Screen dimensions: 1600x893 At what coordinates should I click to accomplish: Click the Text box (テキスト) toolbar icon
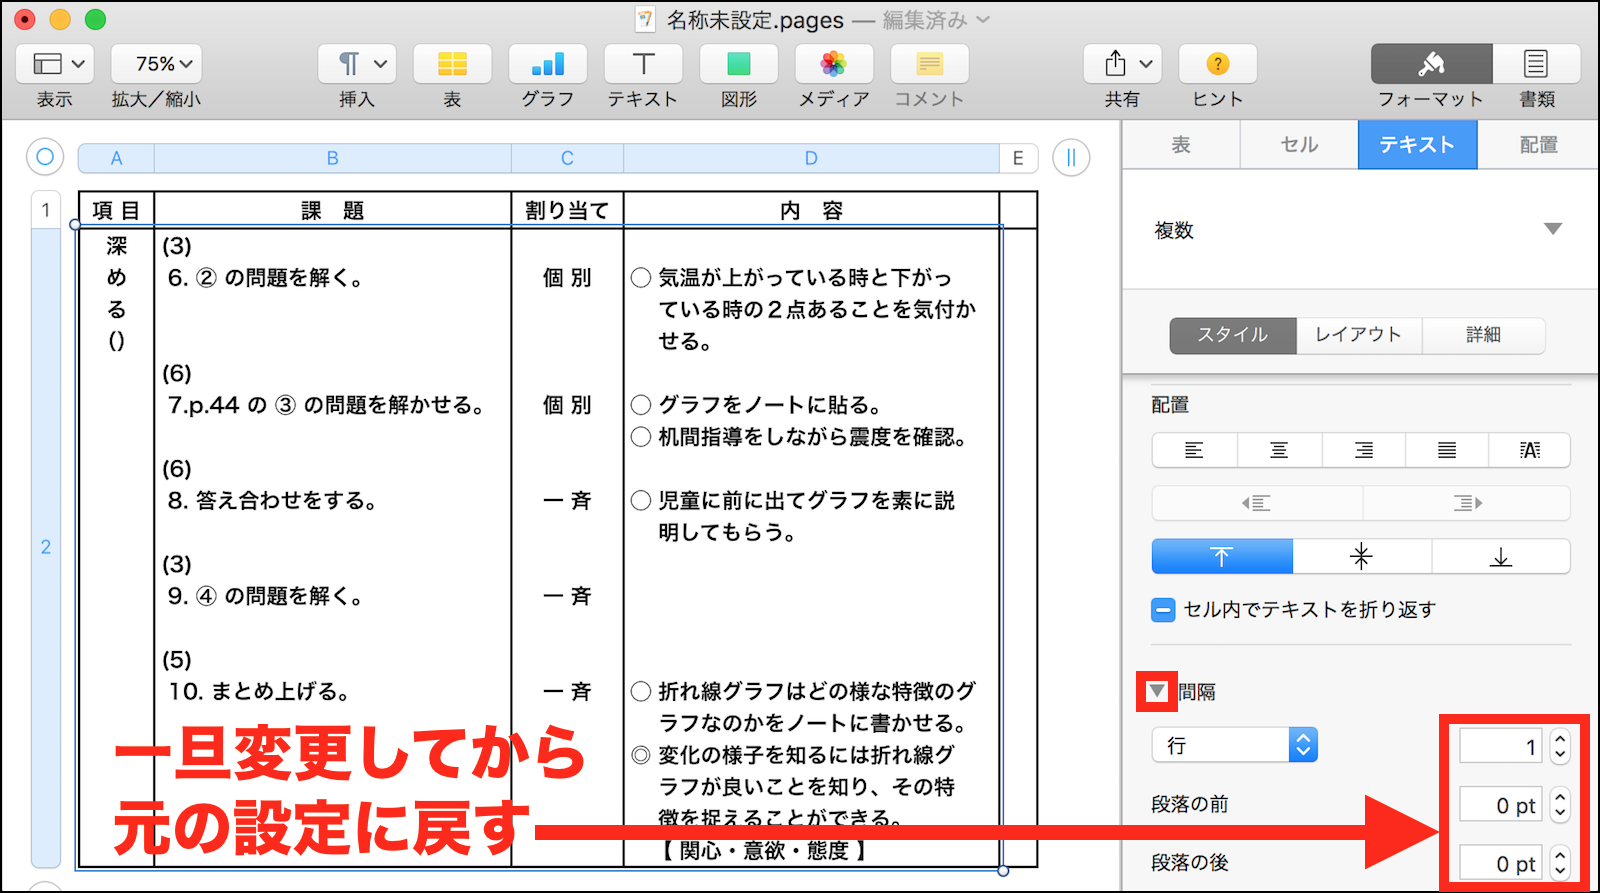point(643,65)
